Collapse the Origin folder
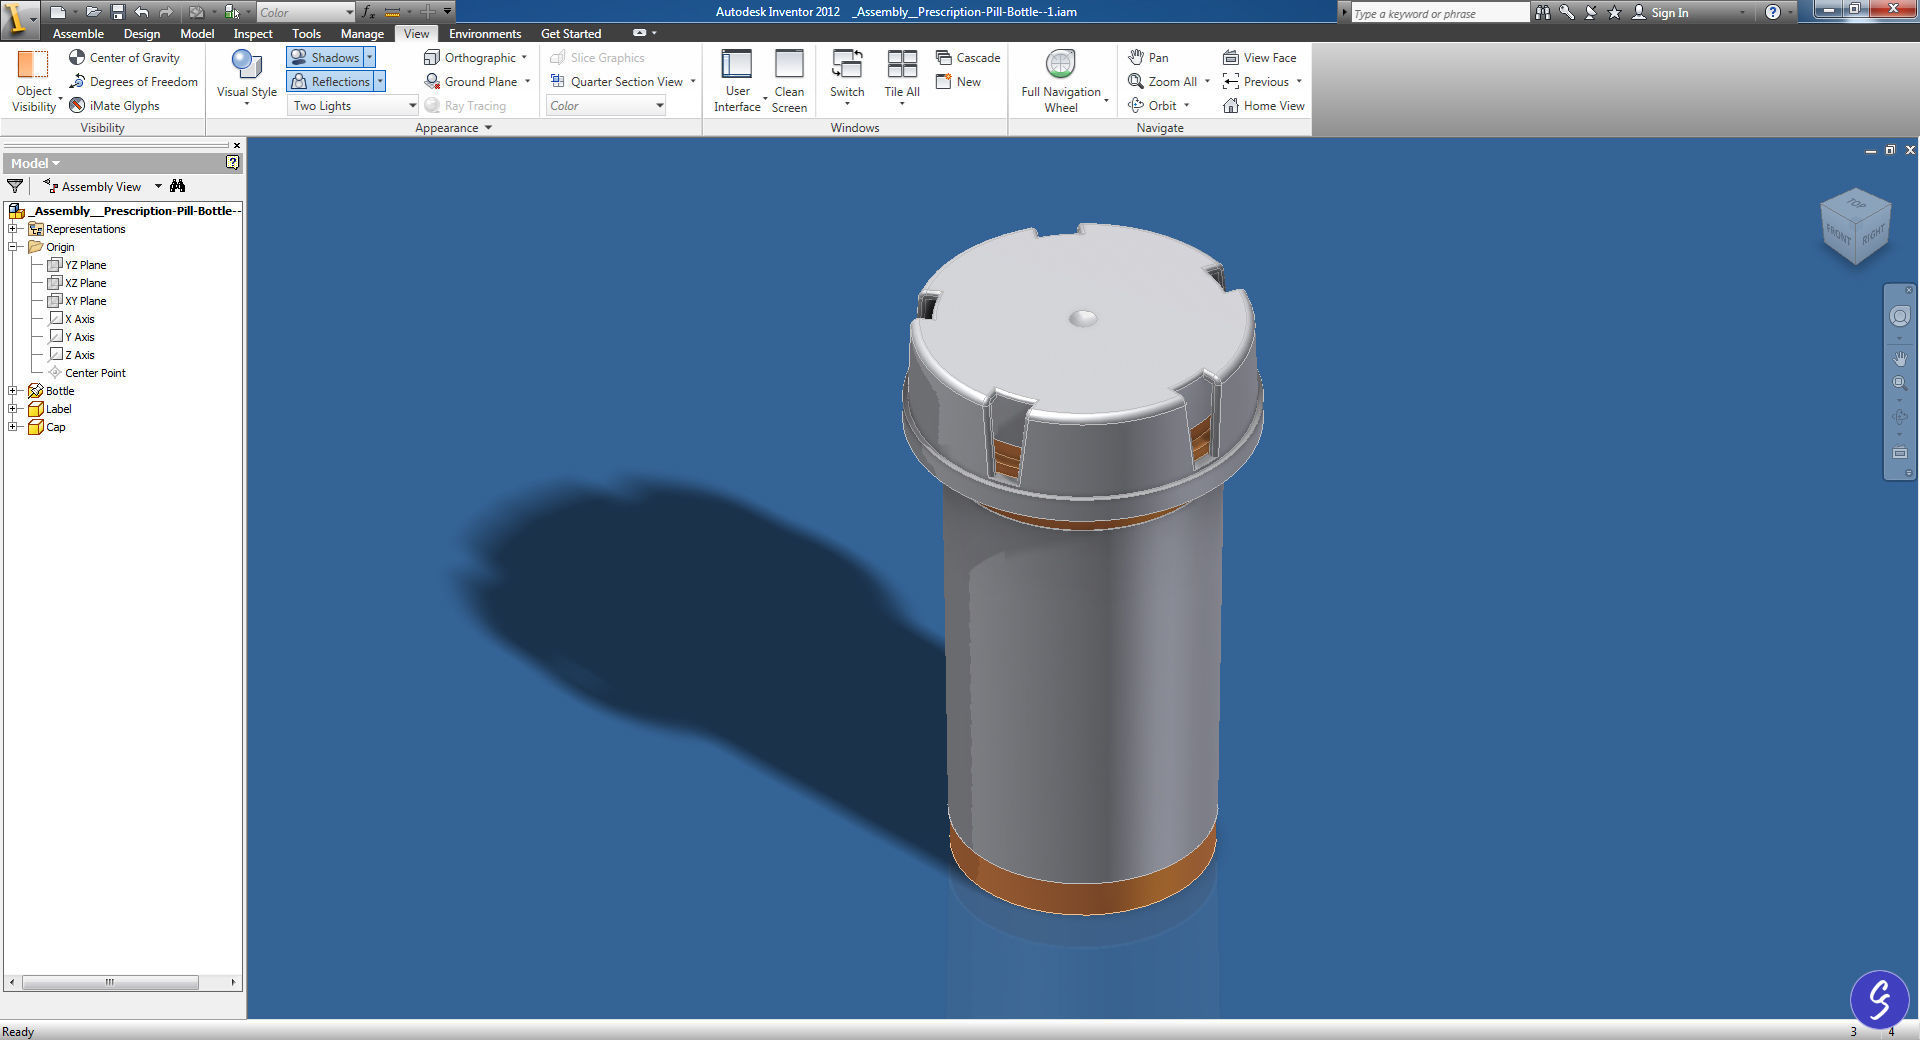Screen dimensions: 1920x1040 point(13,247)
